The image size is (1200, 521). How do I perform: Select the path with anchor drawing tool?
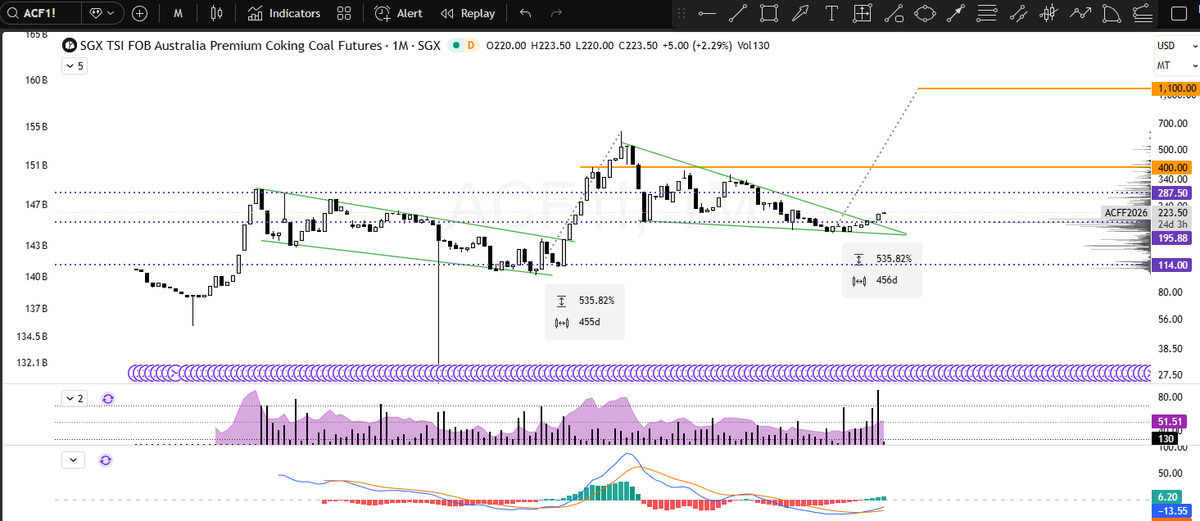click(x=893, y=14)
